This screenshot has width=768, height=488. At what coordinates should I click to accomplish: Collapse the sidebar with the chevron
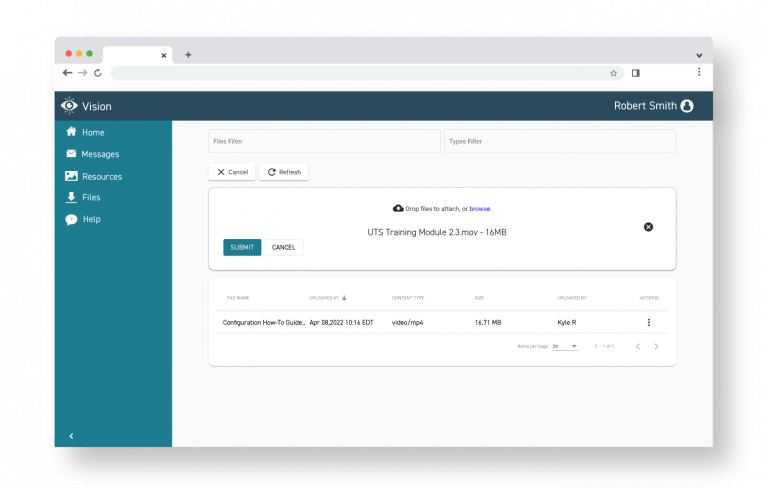[71, 436]
